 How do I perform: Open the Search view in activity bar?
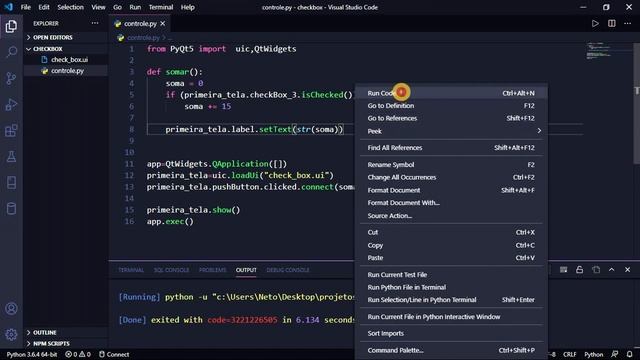tap(11, 52)
